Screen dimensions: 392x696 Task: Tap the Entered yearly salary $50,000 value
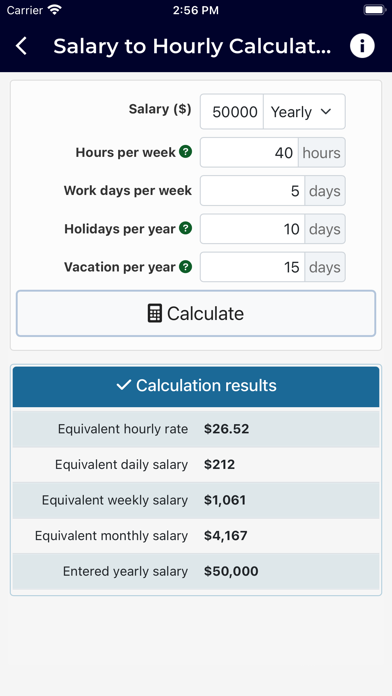click(231, 571)
